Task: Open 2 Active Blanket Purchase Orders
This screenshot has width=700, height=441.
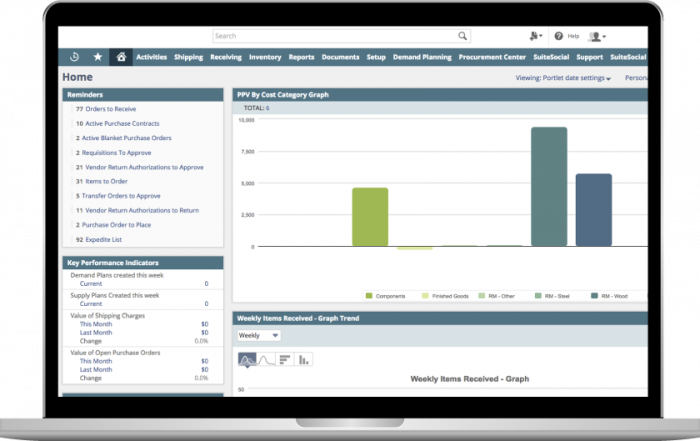Action: (124, 138)
